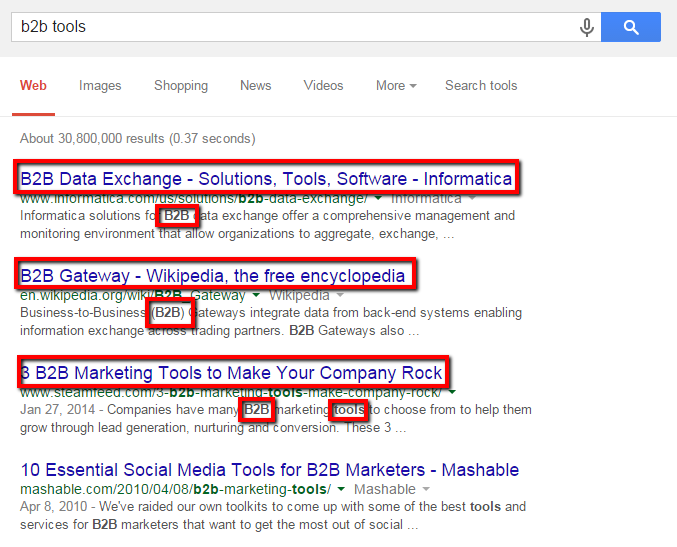Viewport: 677px width, 547px height.
Task: Switch to the Shopping tab
Action: (x=181, y=85)
